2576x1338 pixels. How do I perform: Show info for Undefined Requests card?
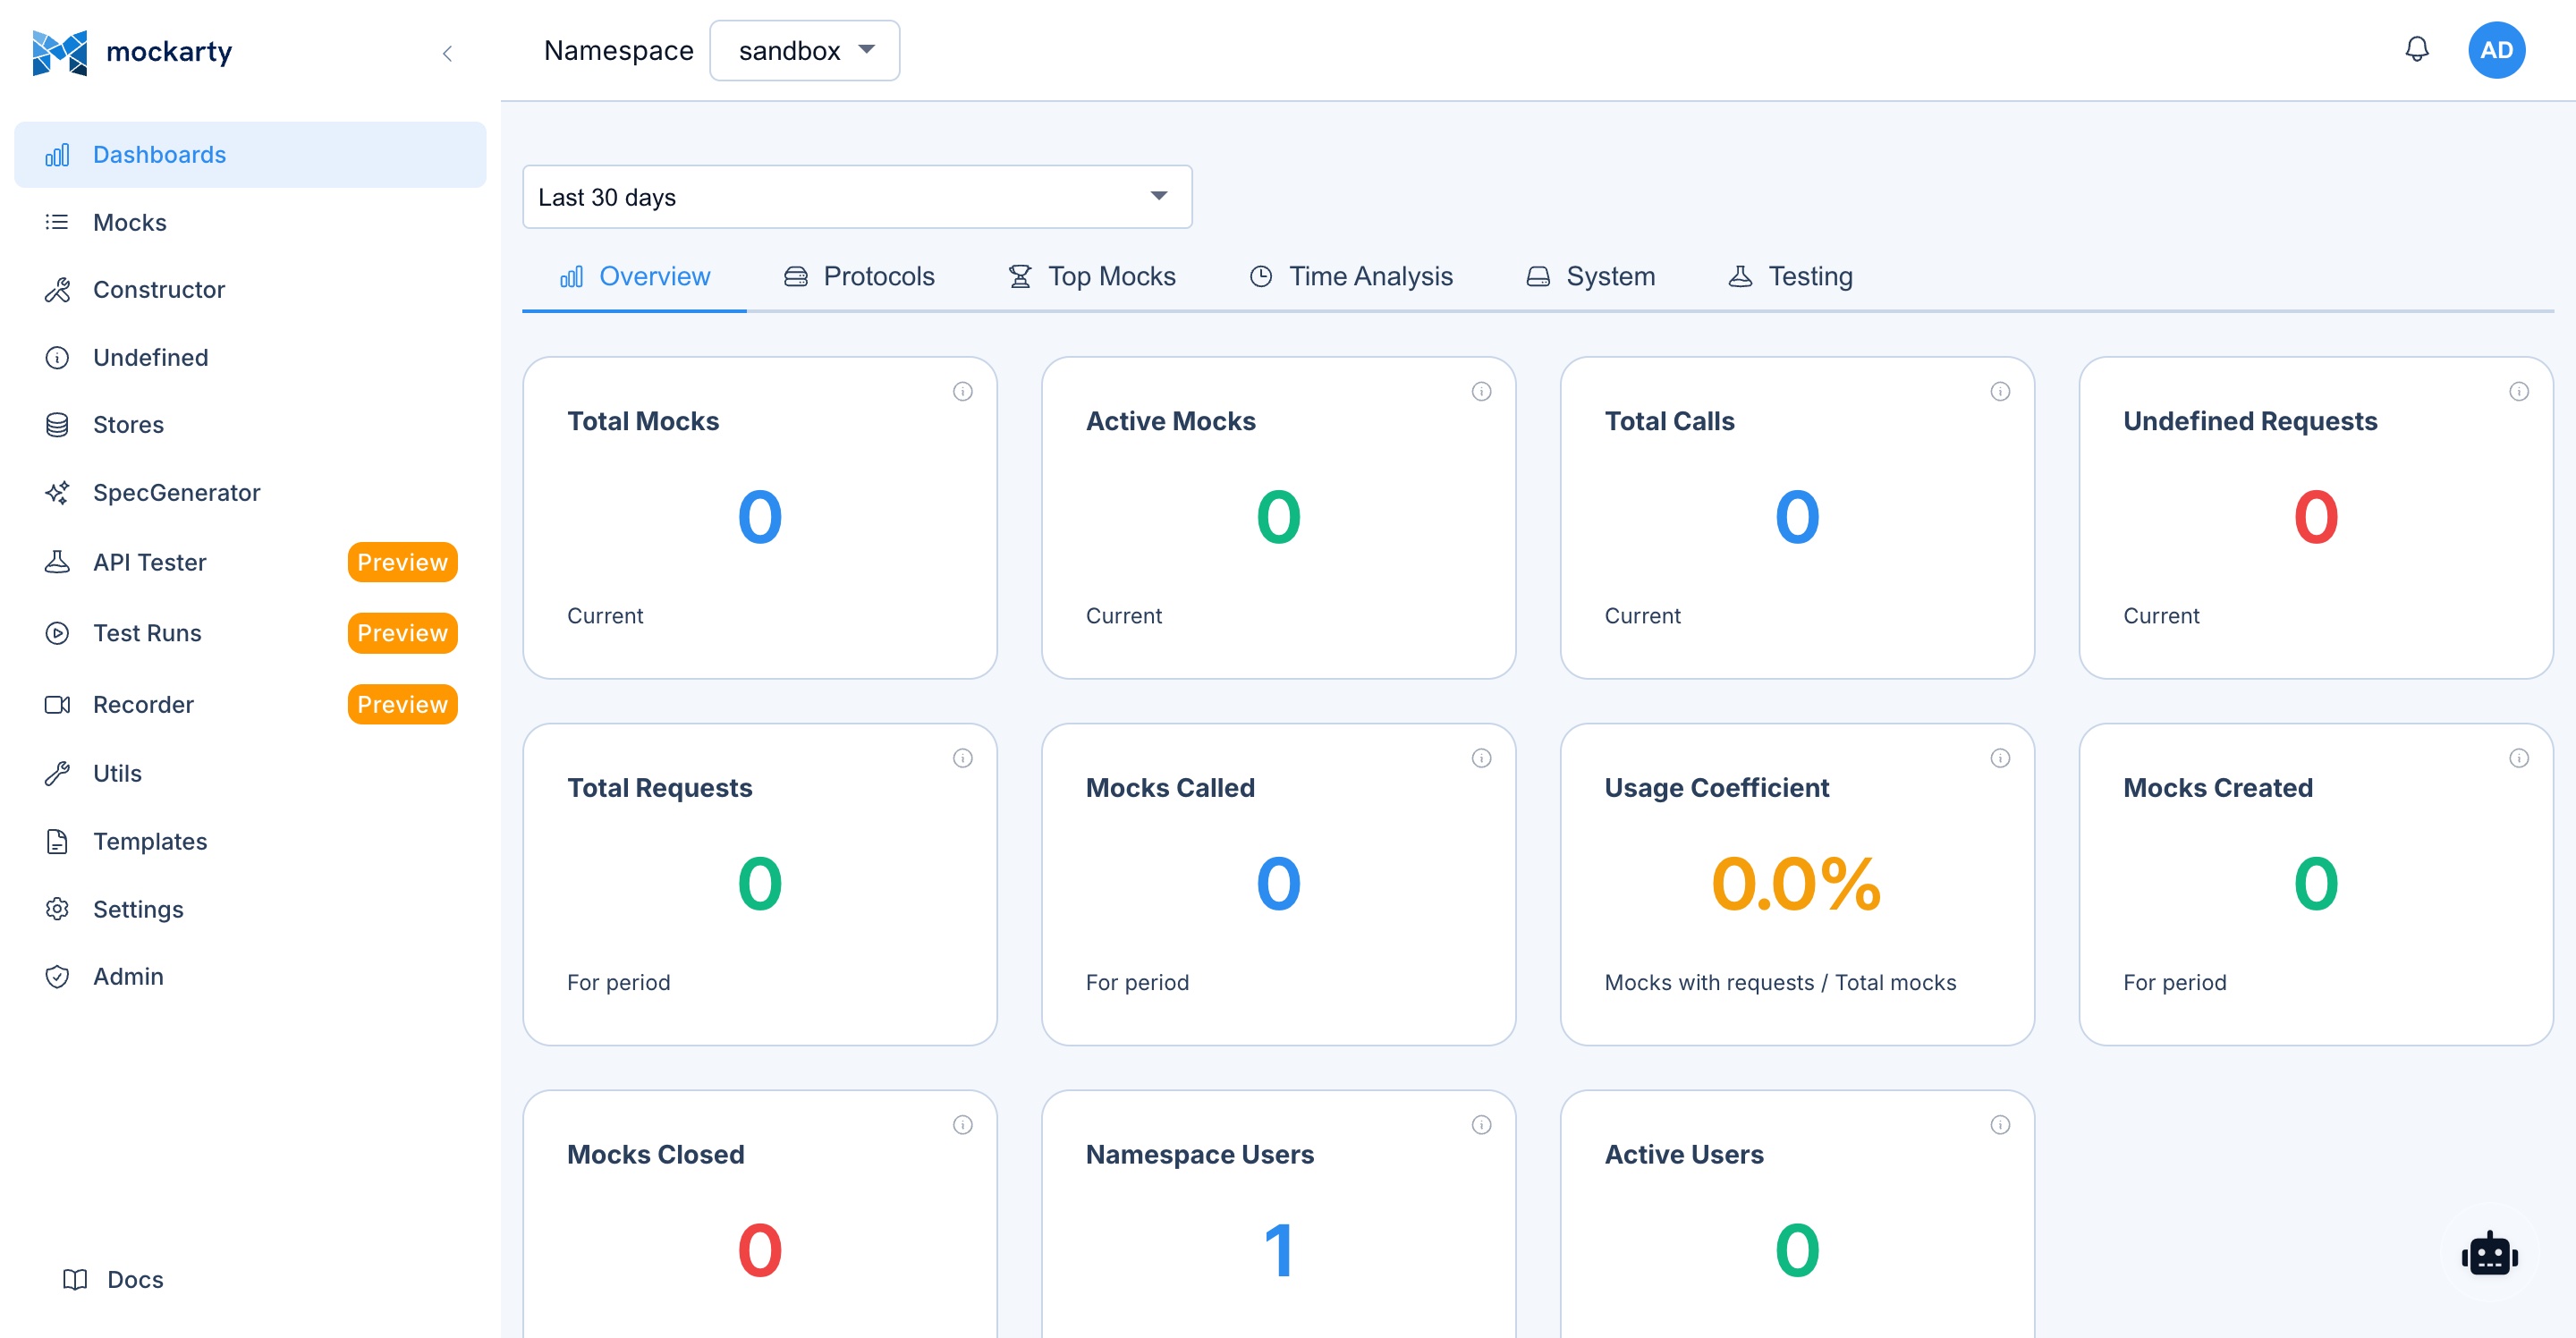(x=2518, y=392)
